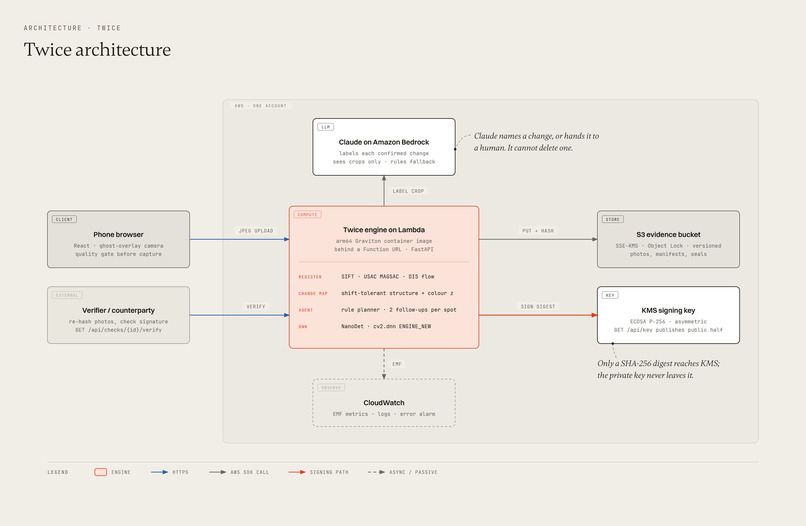
Task: Click the 'S3 evidence bucket' heading
Action: tap(668, 234)
